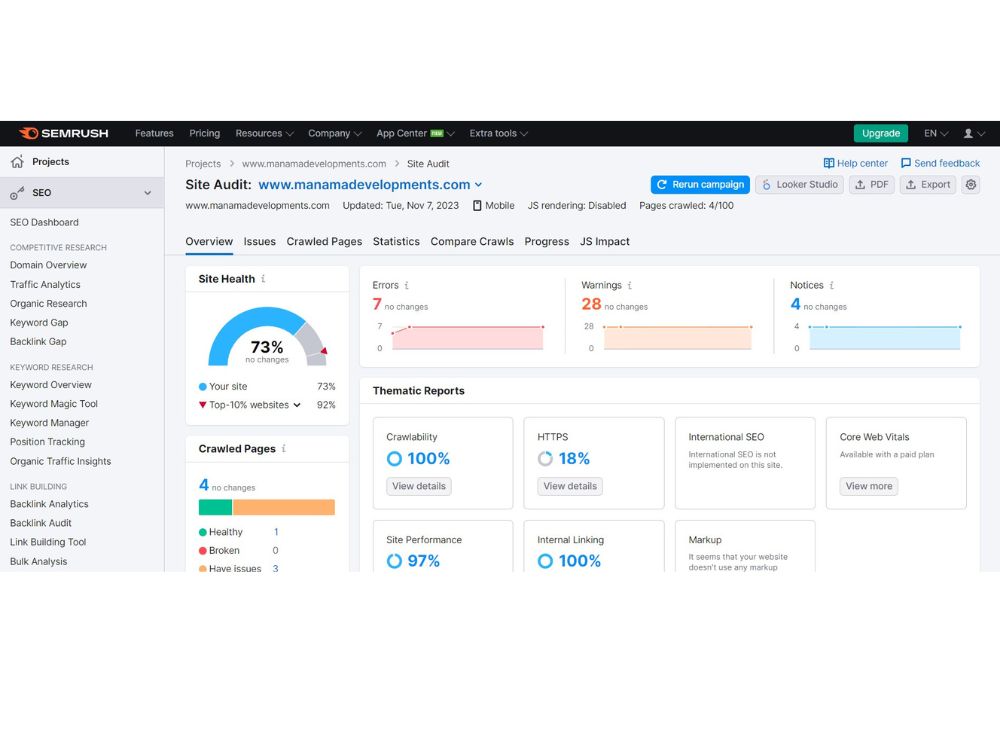Open Backlink Gap in the sidebar
This screenshot has height=750, width=1000.
(x=38, y=342)
